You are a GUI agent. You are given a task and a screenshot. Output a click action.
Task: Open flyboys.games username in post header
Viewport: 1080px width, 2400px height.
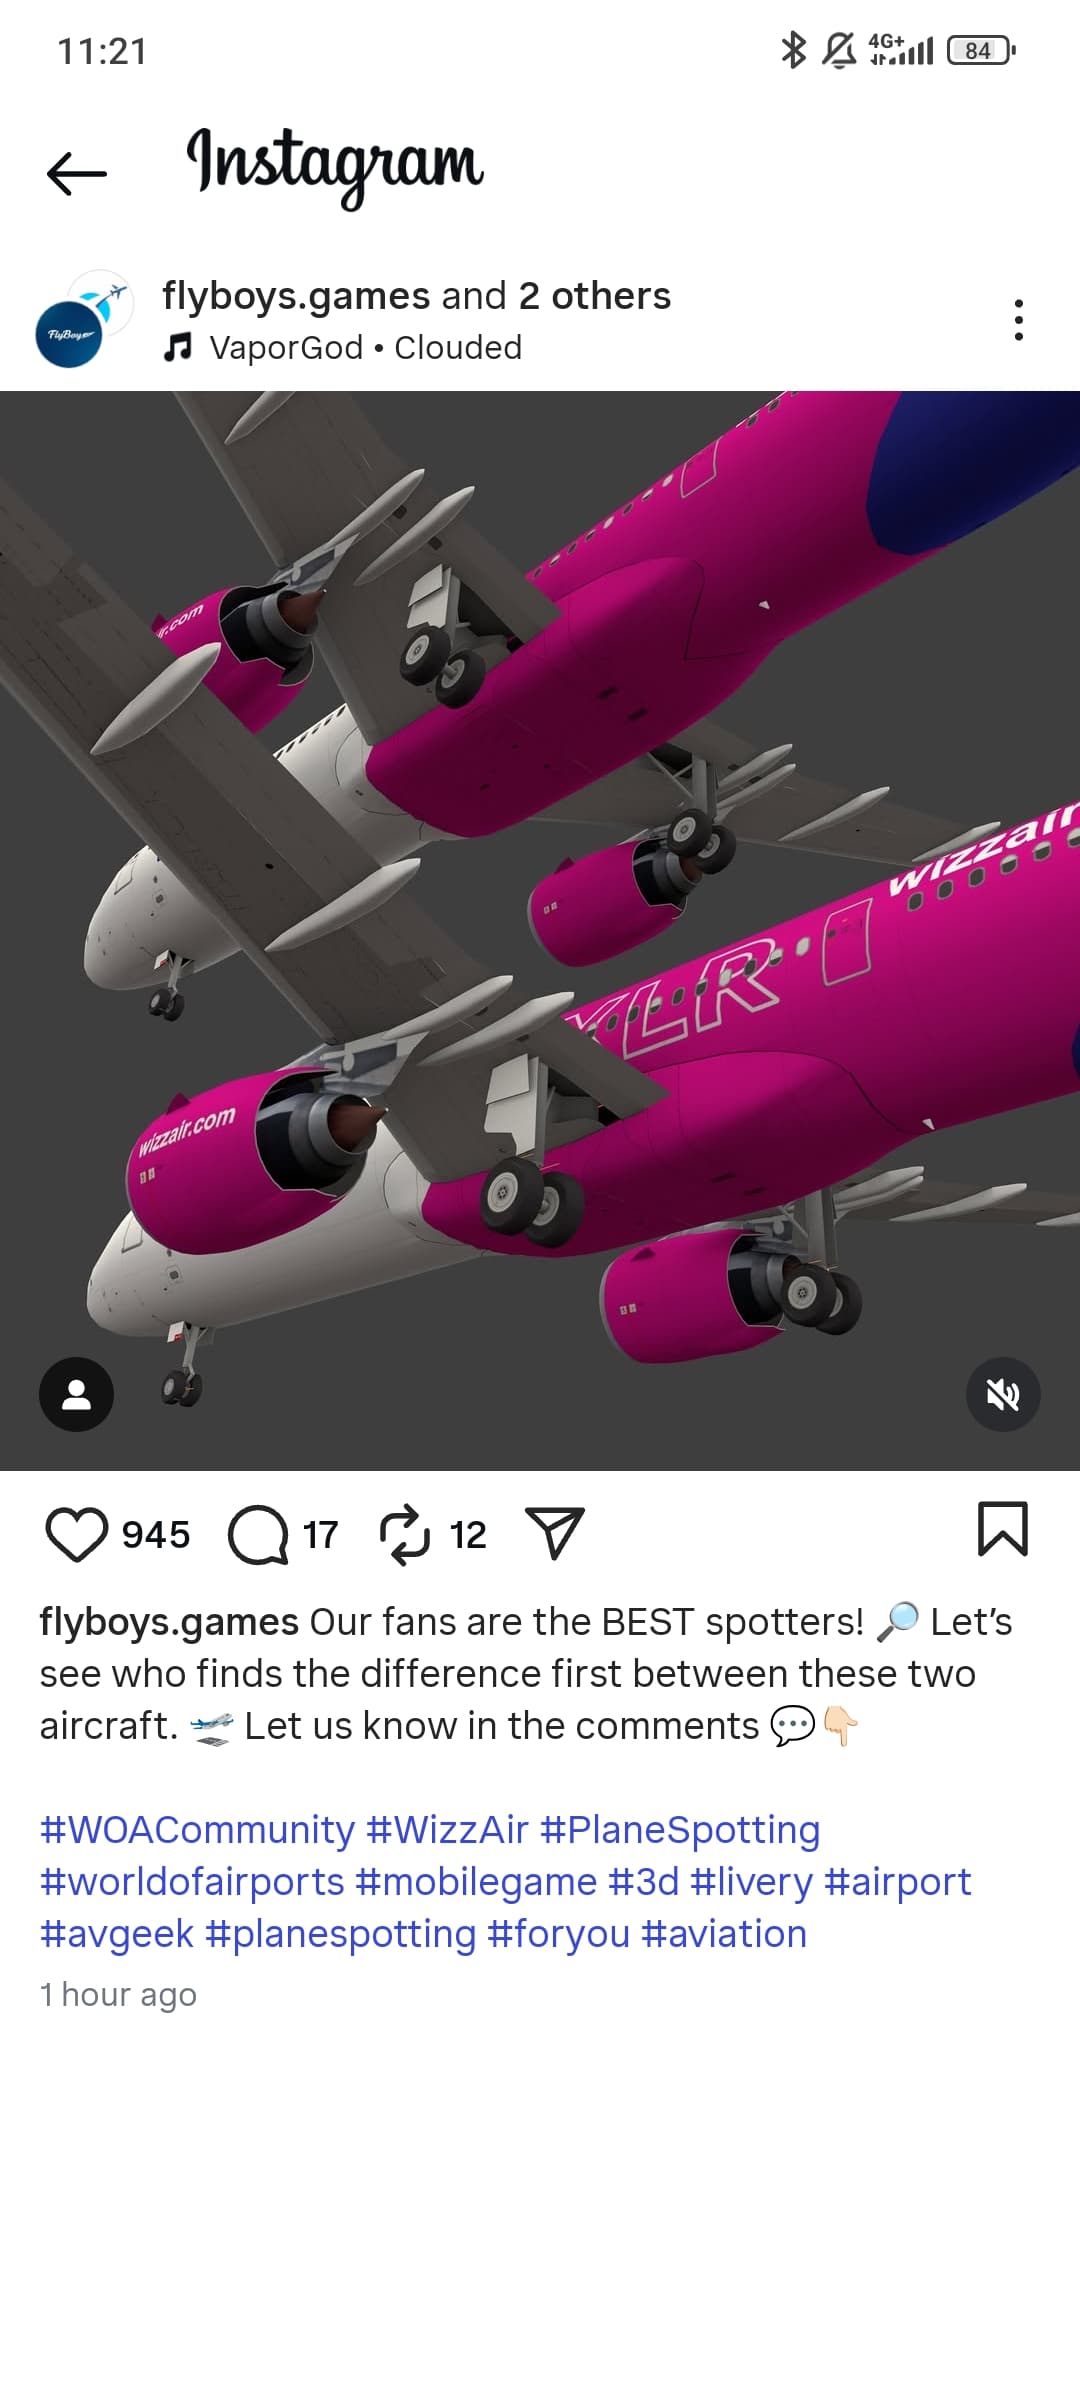(x=296, y=296)
